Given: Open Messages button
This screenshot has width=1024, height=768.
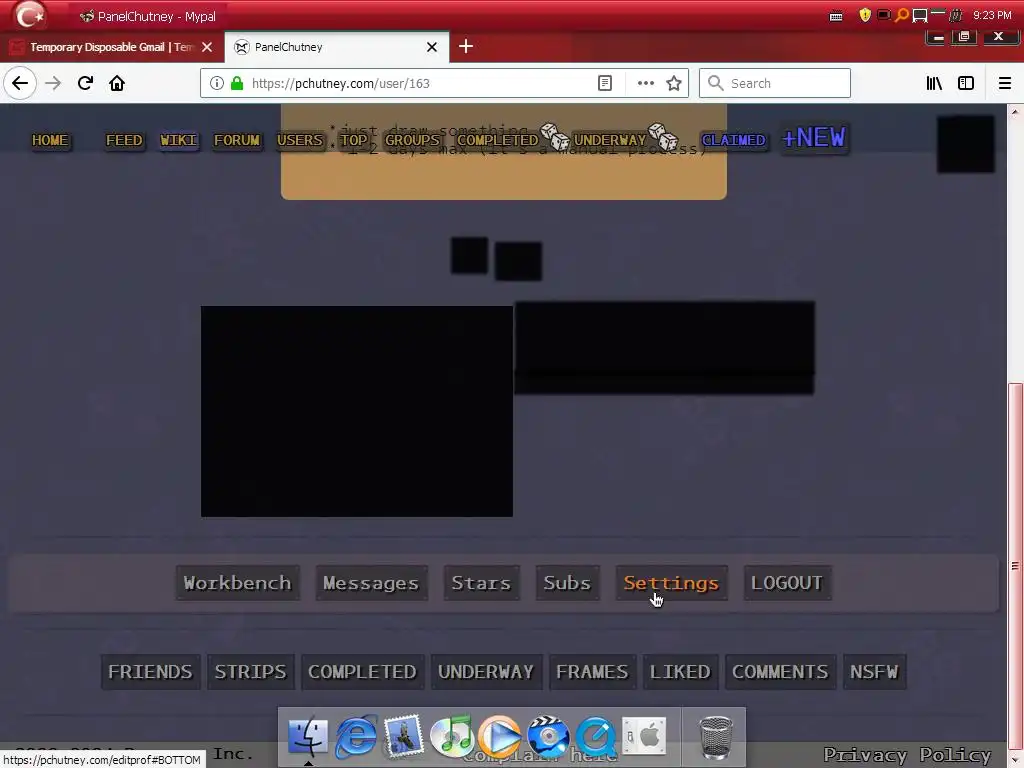Looking at the screenshot, I should 371,583.
